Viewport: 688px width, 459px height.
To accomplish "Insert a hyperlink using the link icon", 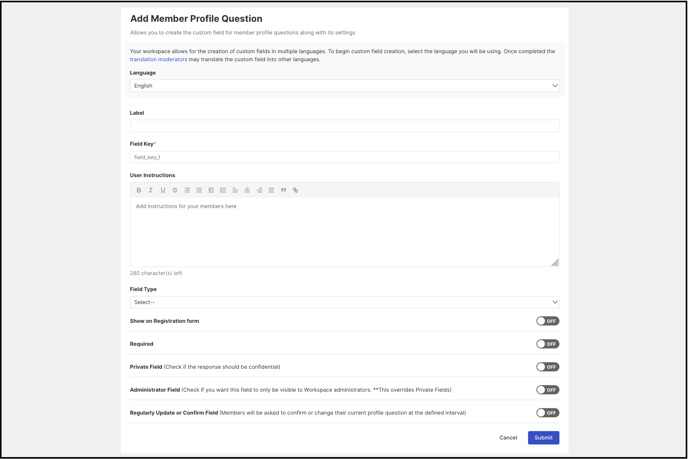I will pyautogui.click(x=295, y=190).
